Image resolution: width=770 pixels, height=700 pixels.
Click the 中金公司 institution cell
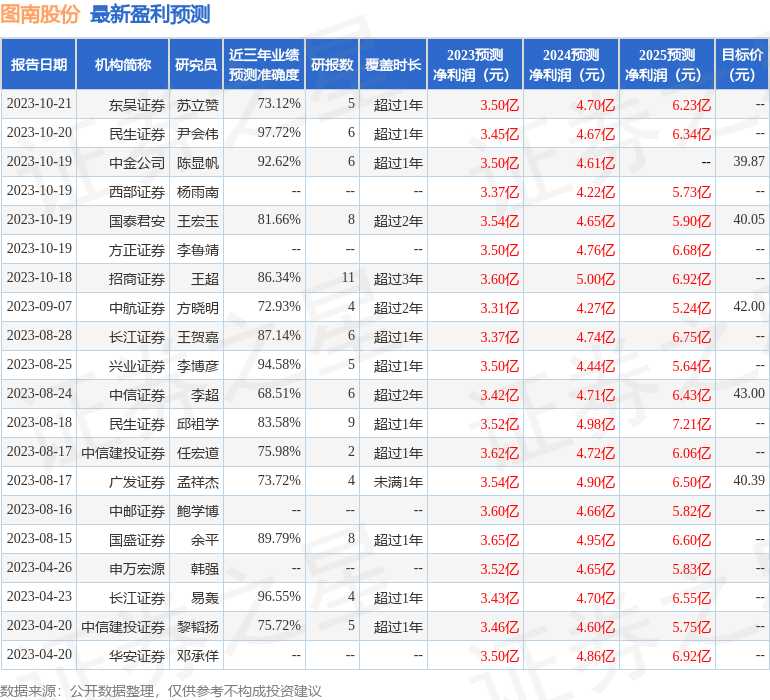pos(137,163)
